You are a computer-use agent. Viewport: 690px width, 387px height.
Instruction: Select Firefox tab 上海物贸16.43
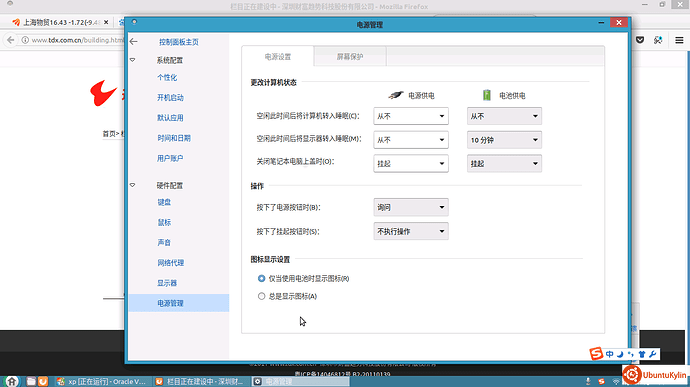61,22
